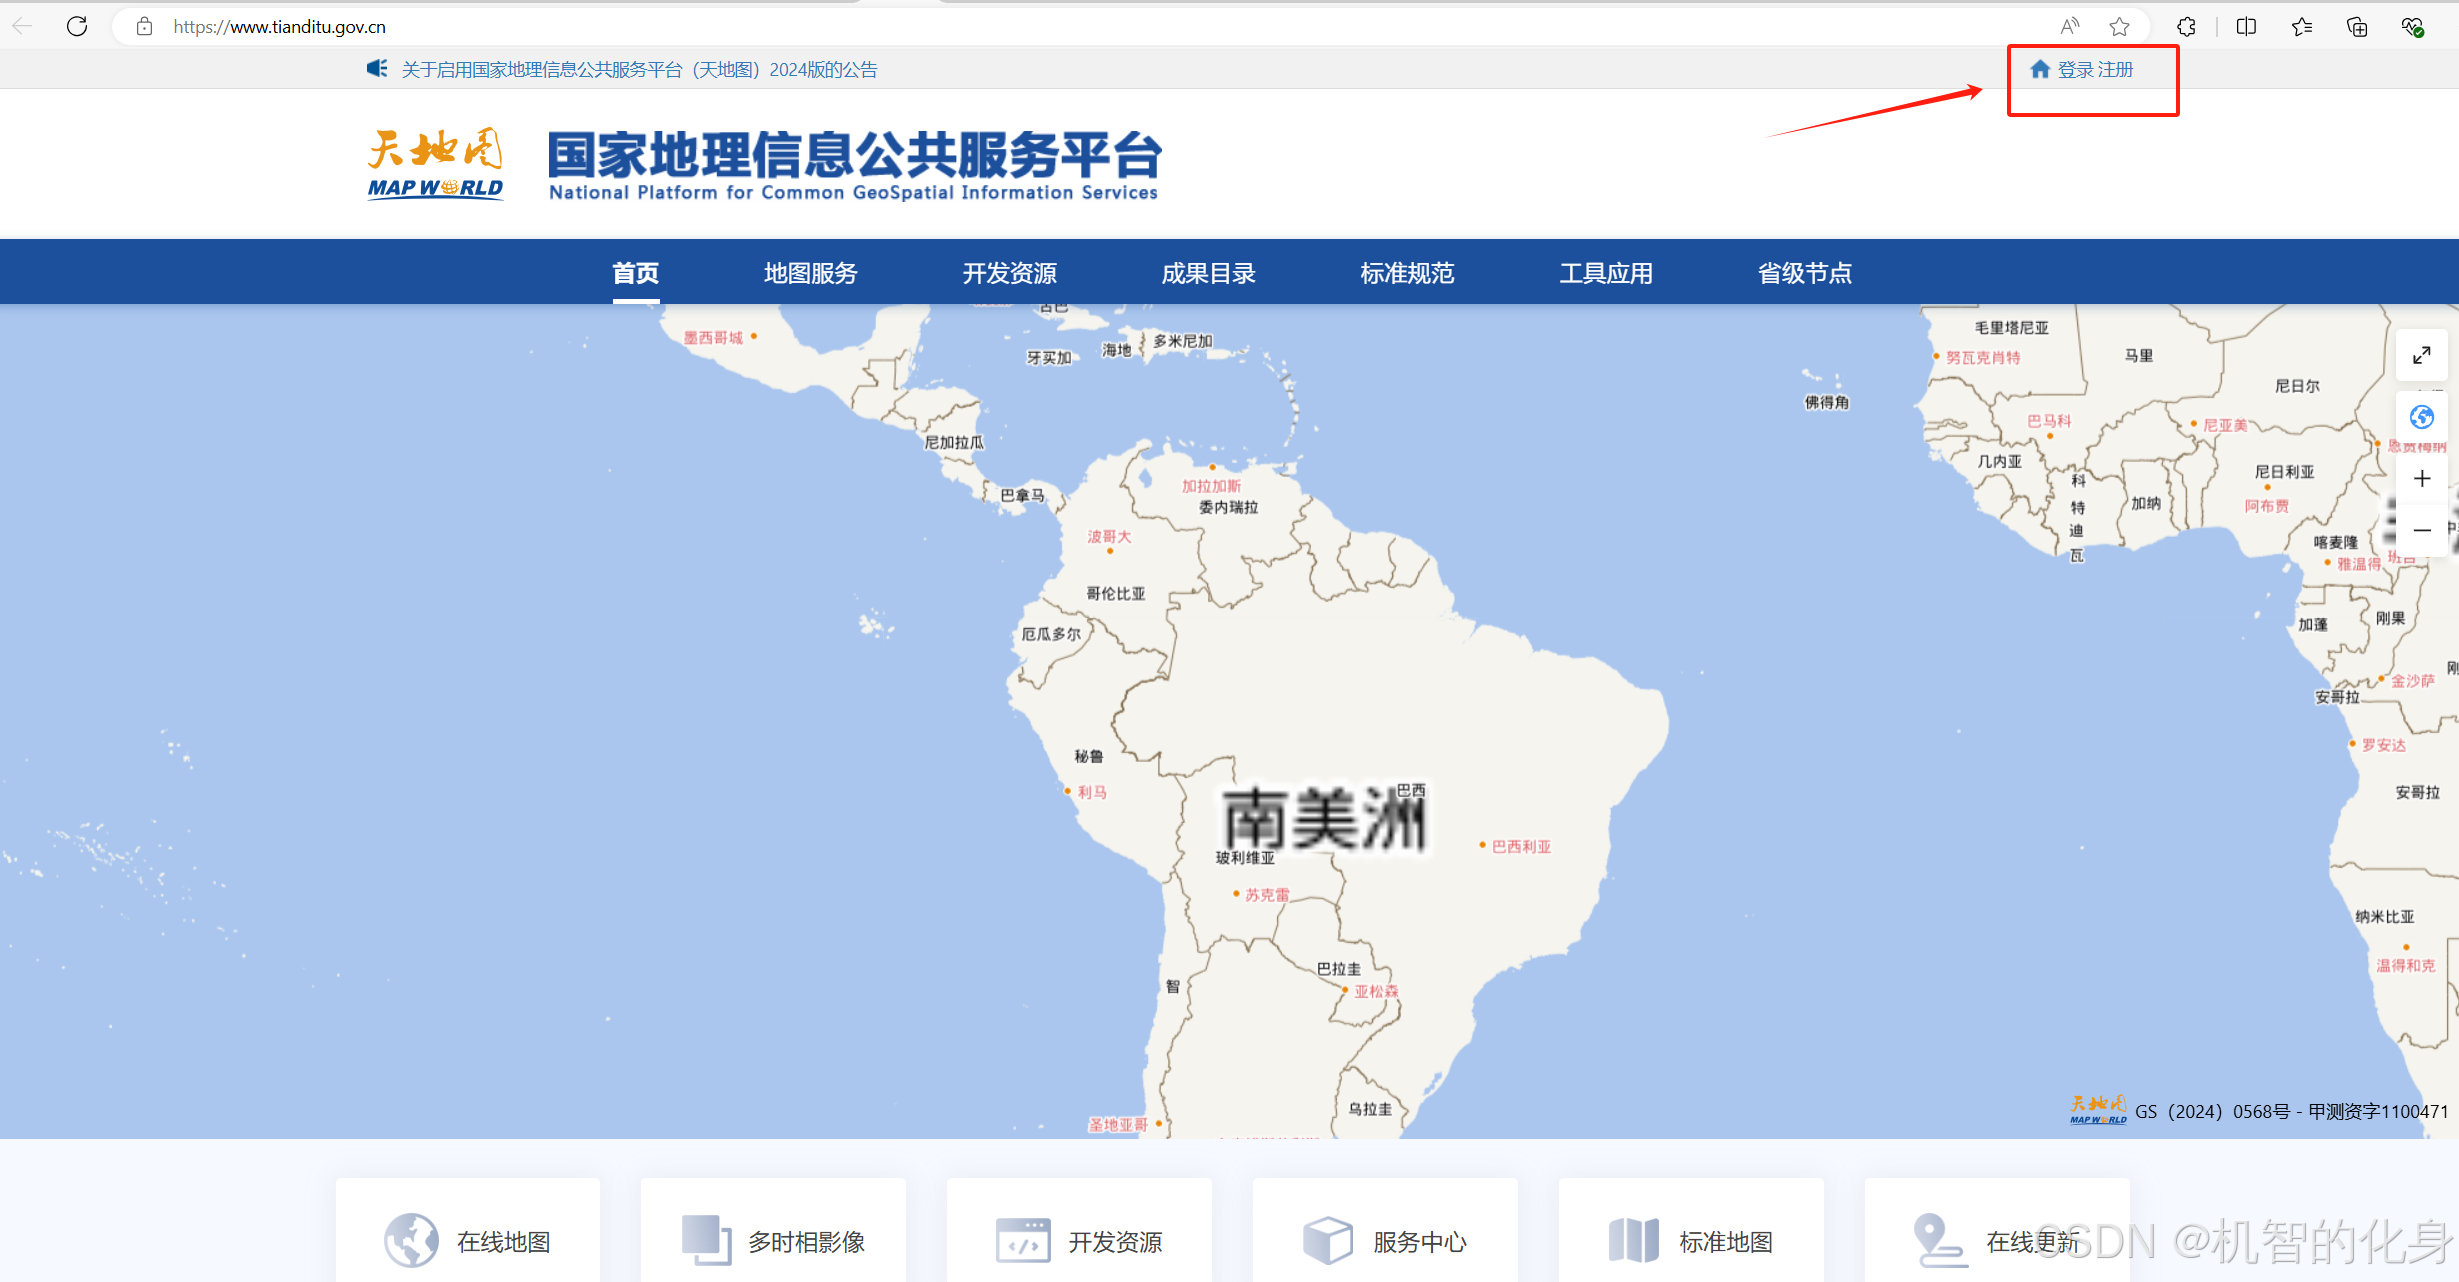Open browser collections icon
The image size is (2459, 1282).
click(2357, 27)
